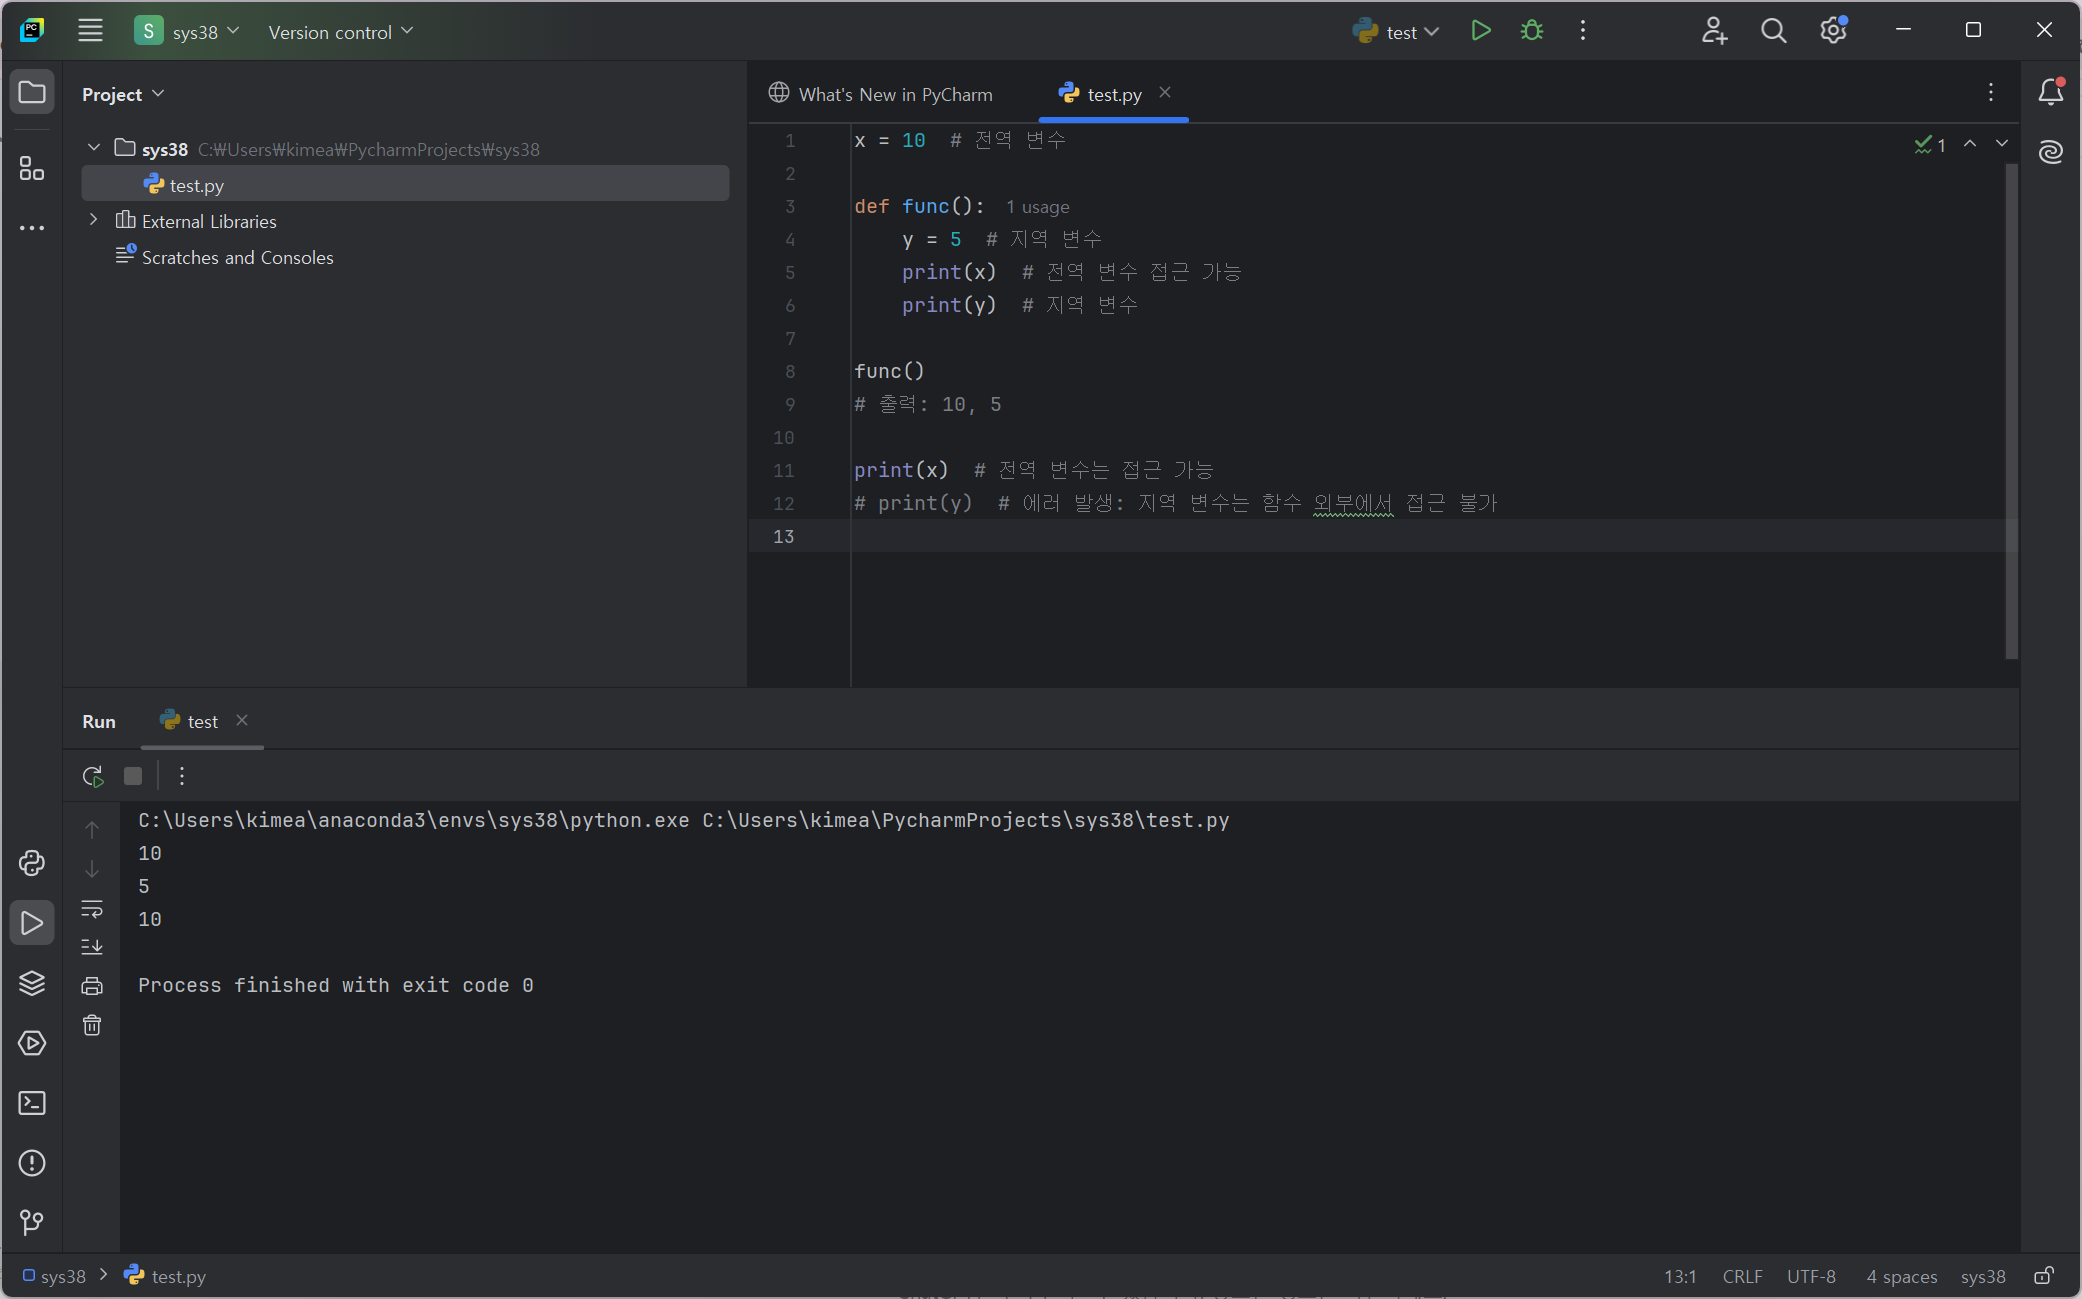
Task: Toggle the file read-only lock icon
Action: [x=2044, y=1276]
